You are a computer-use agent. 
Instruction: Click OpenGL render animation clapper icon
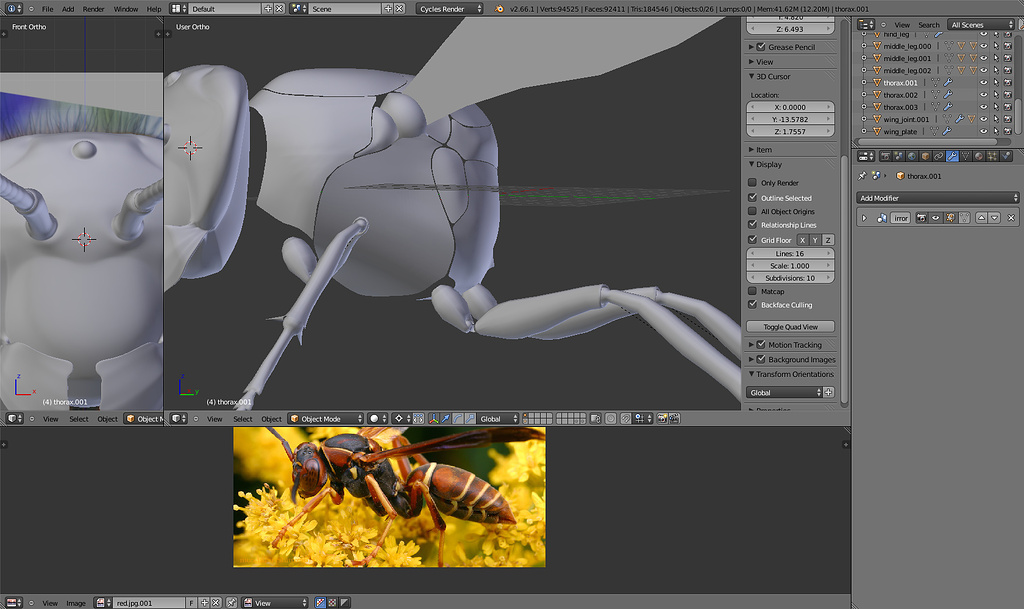pos(674,418)
